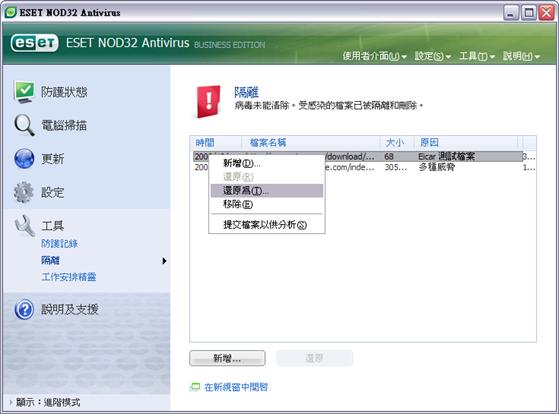Open the 設定 section in sidebar

click(52, 193)
